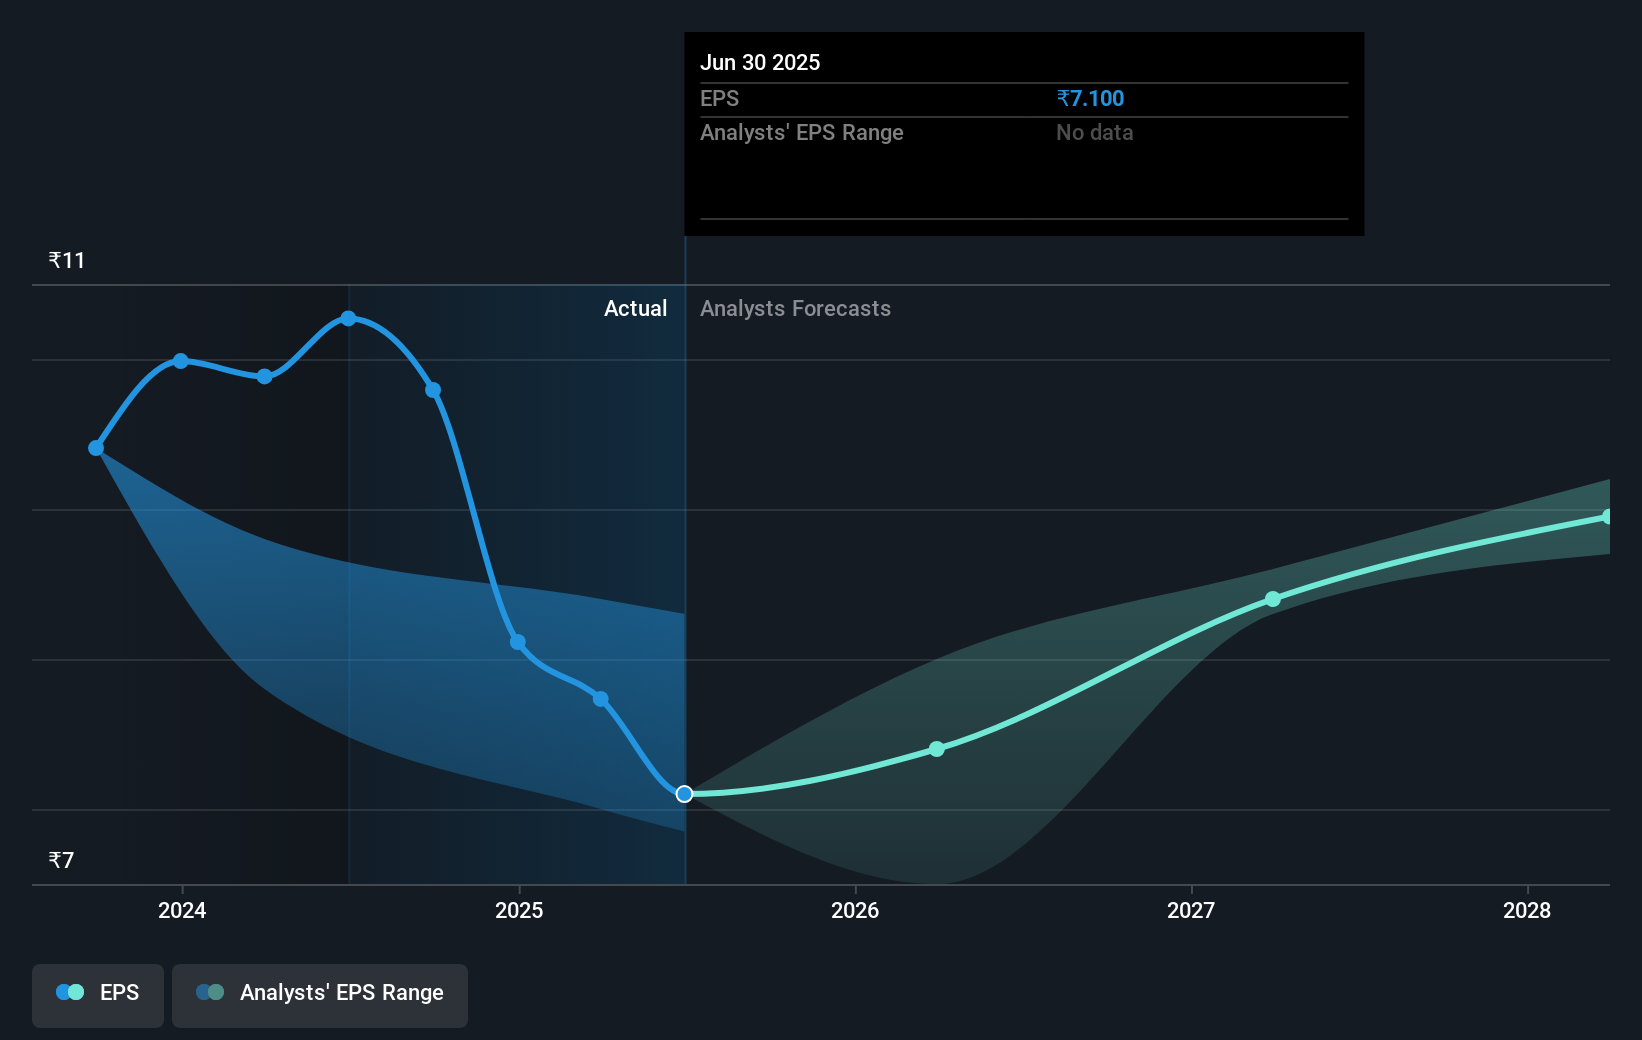Switch to the Analysts Forecasts section

795,308
